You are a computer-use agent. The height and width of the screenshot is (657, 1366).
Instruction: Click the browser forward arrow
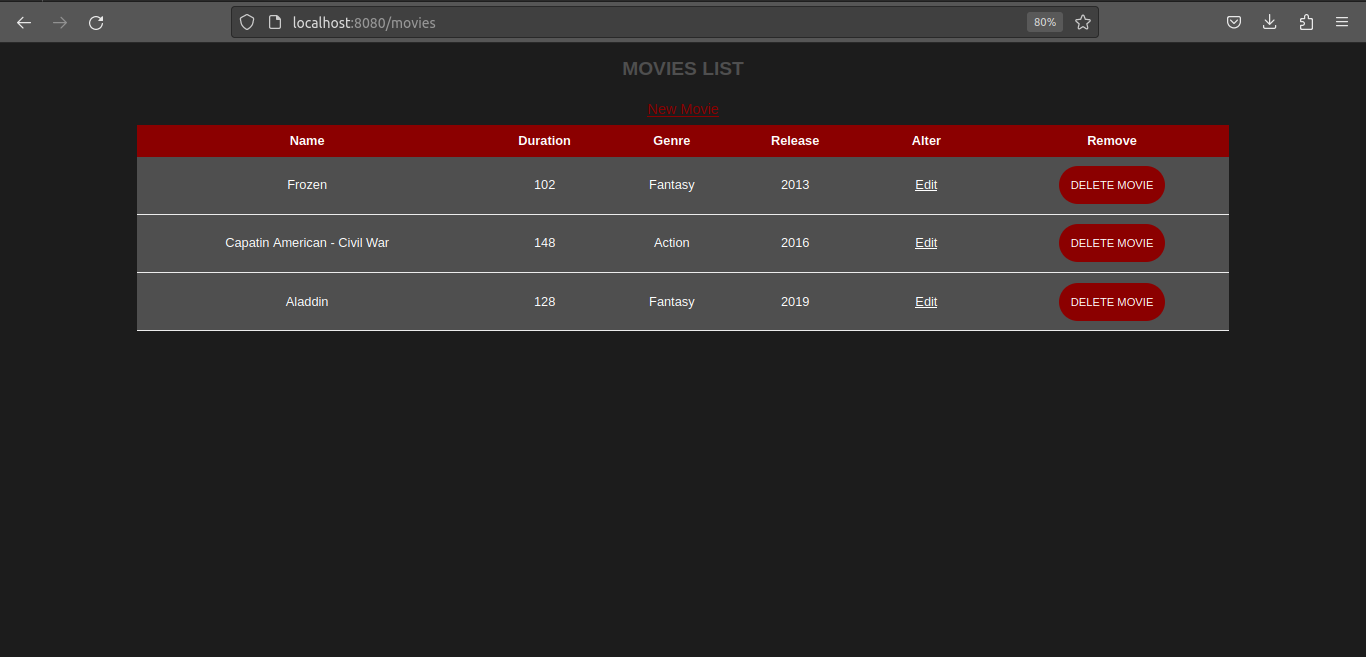(60, 22)
